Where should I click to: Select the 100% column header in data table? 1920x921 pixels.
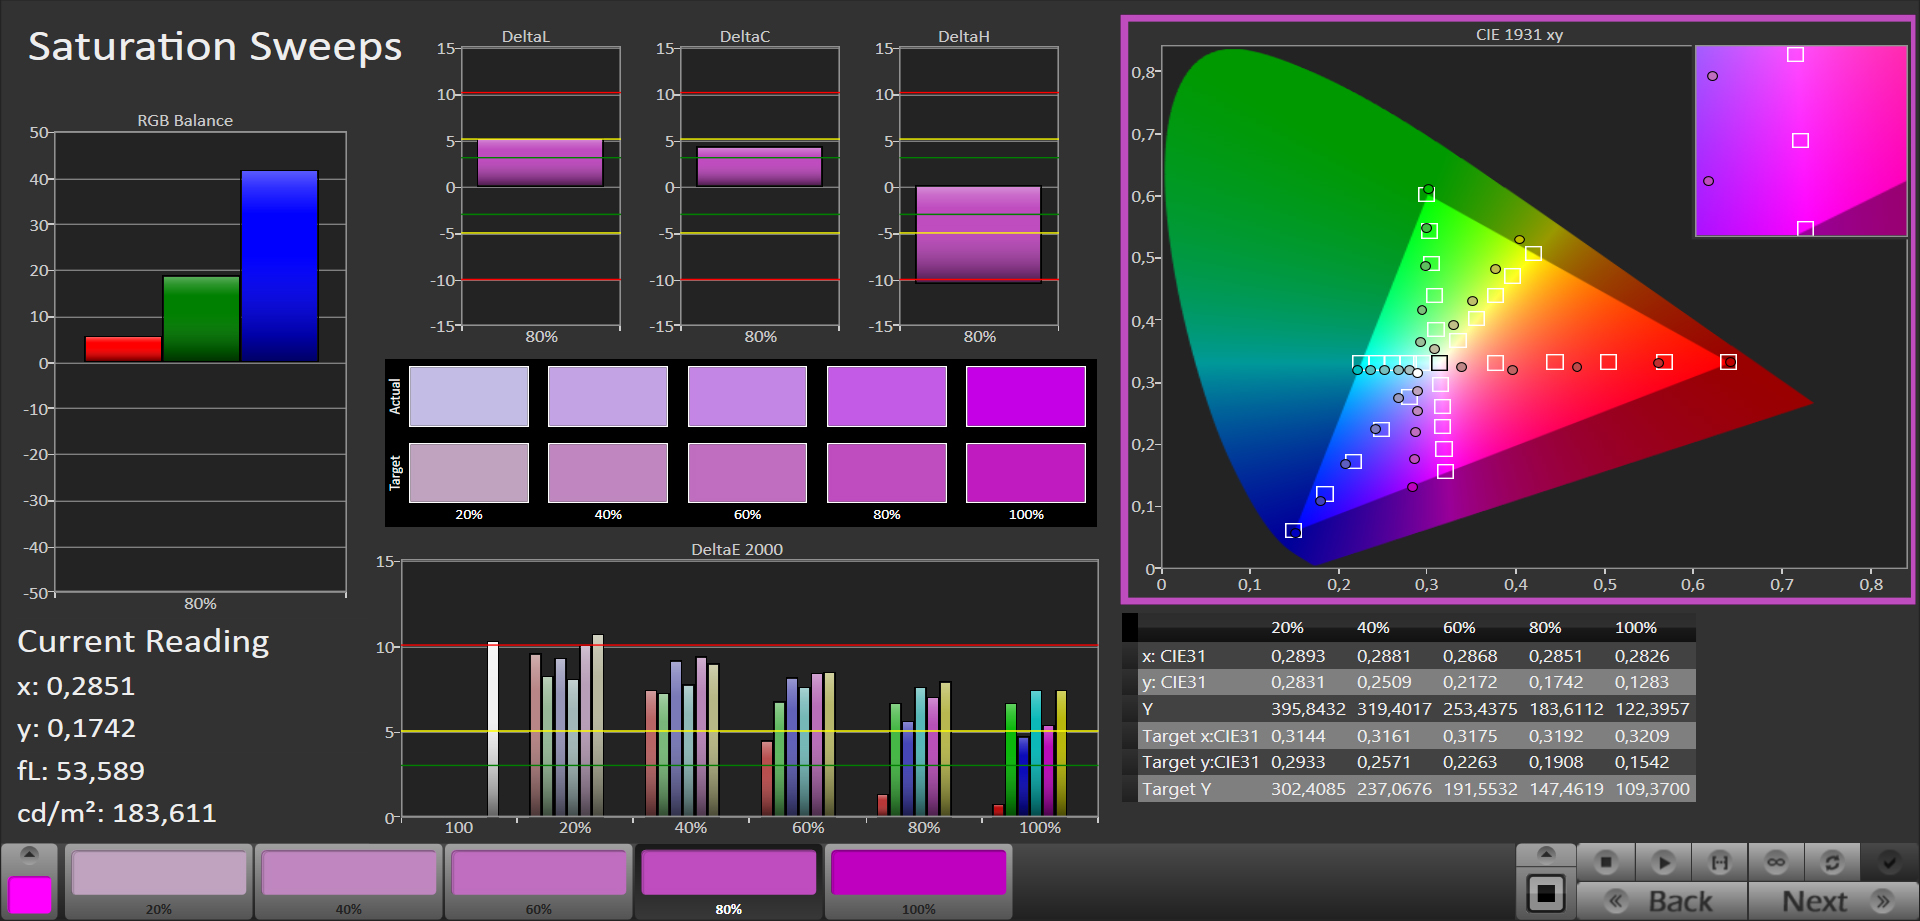1636,627
